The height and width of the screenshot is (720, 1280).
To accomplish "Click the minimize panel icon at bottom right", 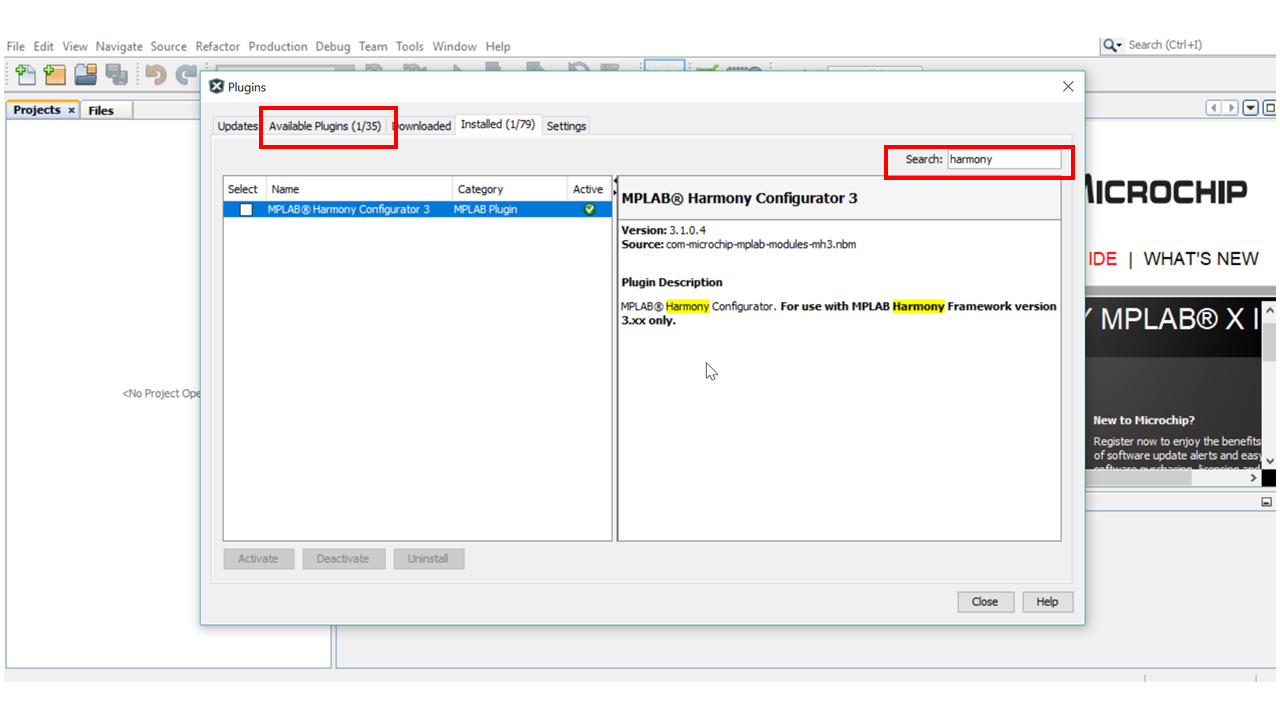I will pyautogui.click(x=1267, y=501).
